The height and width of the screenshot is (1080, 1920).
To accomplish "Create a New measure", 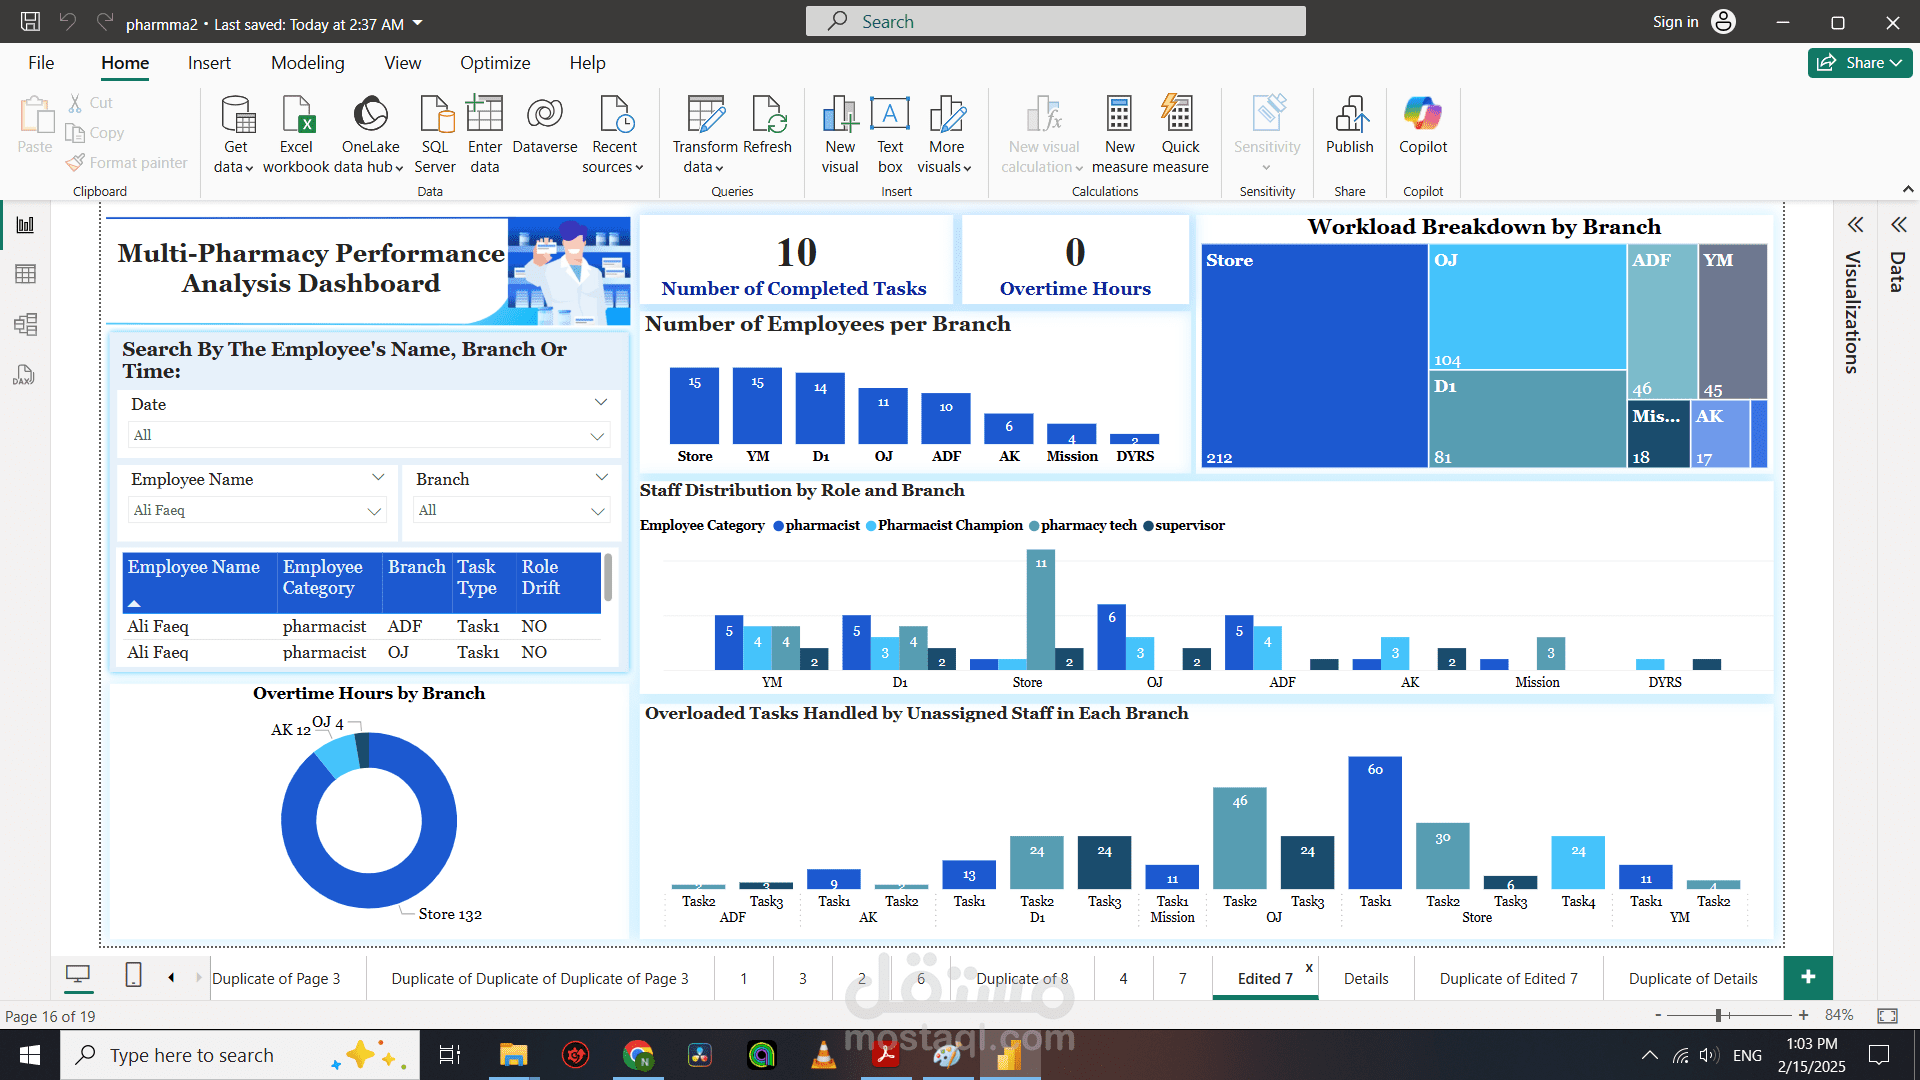I will coord(1119,134).
